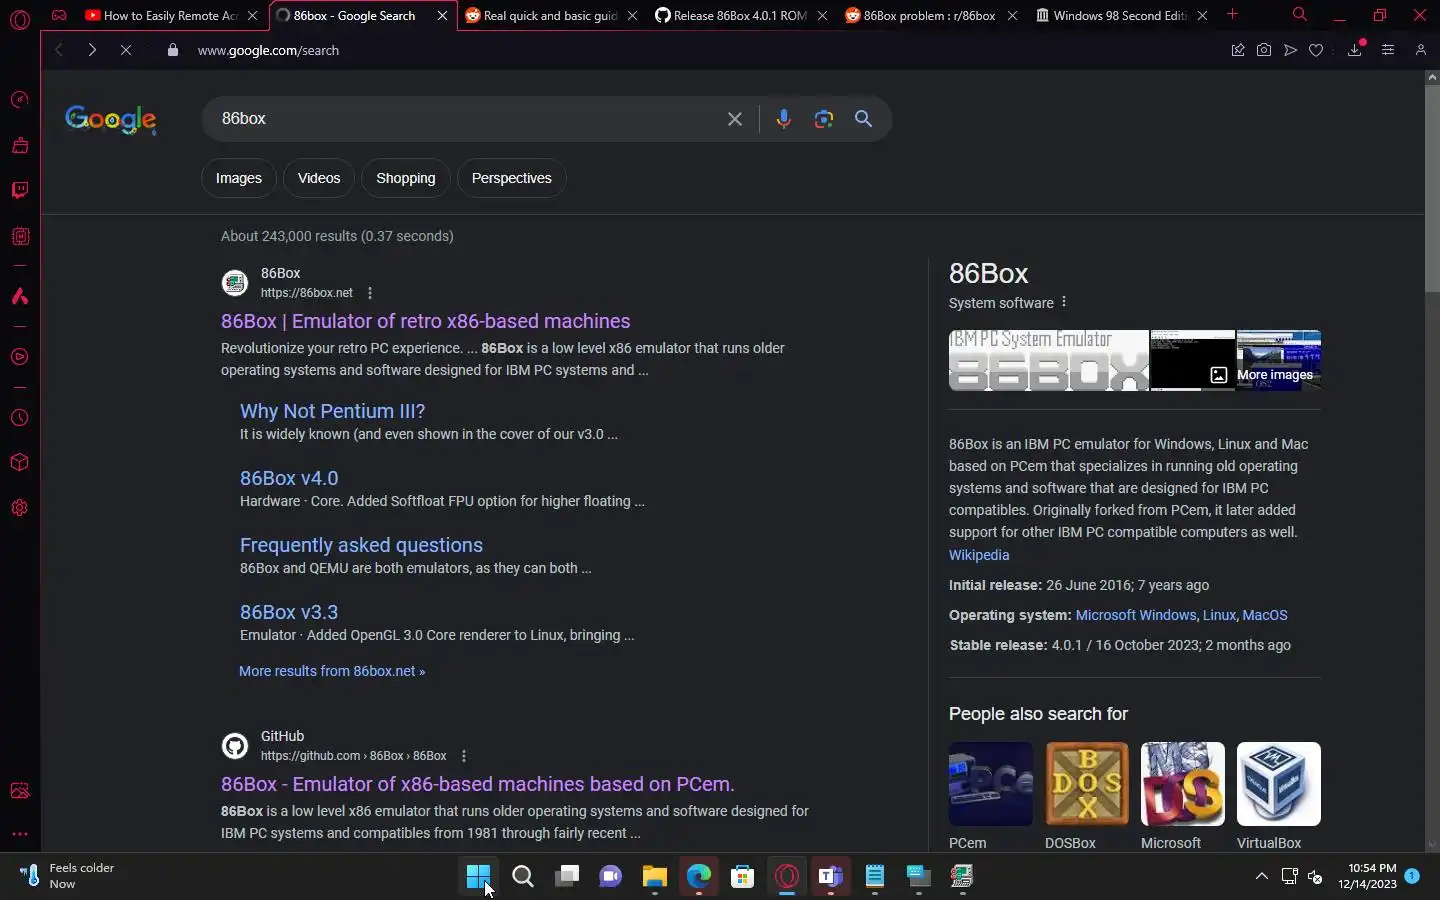
Task: Filter results by Images
Action: (x=238, y=178)
